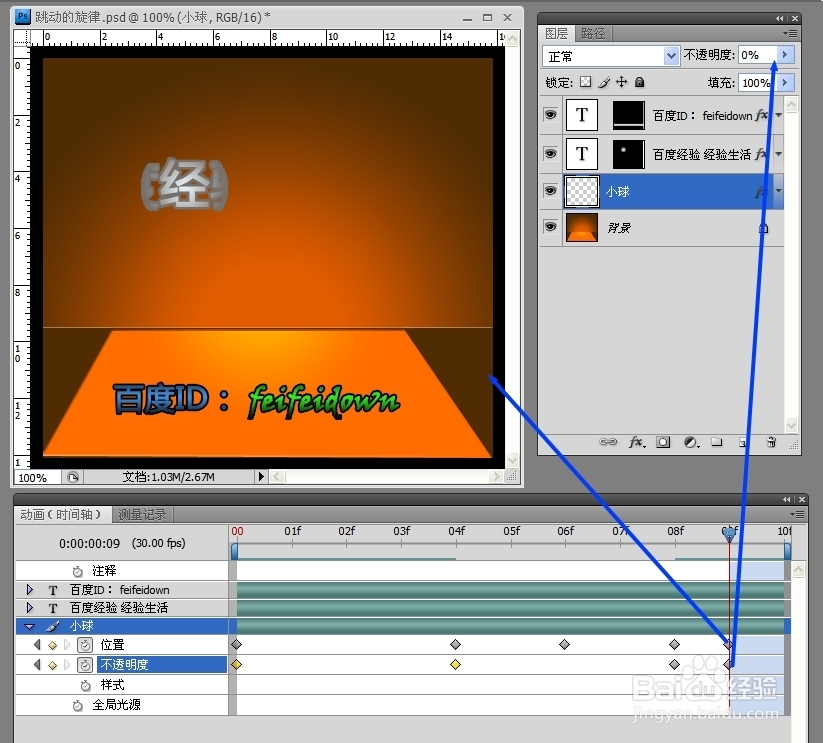Go to previous 不透明度 keyframe

pyautogui.click(x=37, y=665)
